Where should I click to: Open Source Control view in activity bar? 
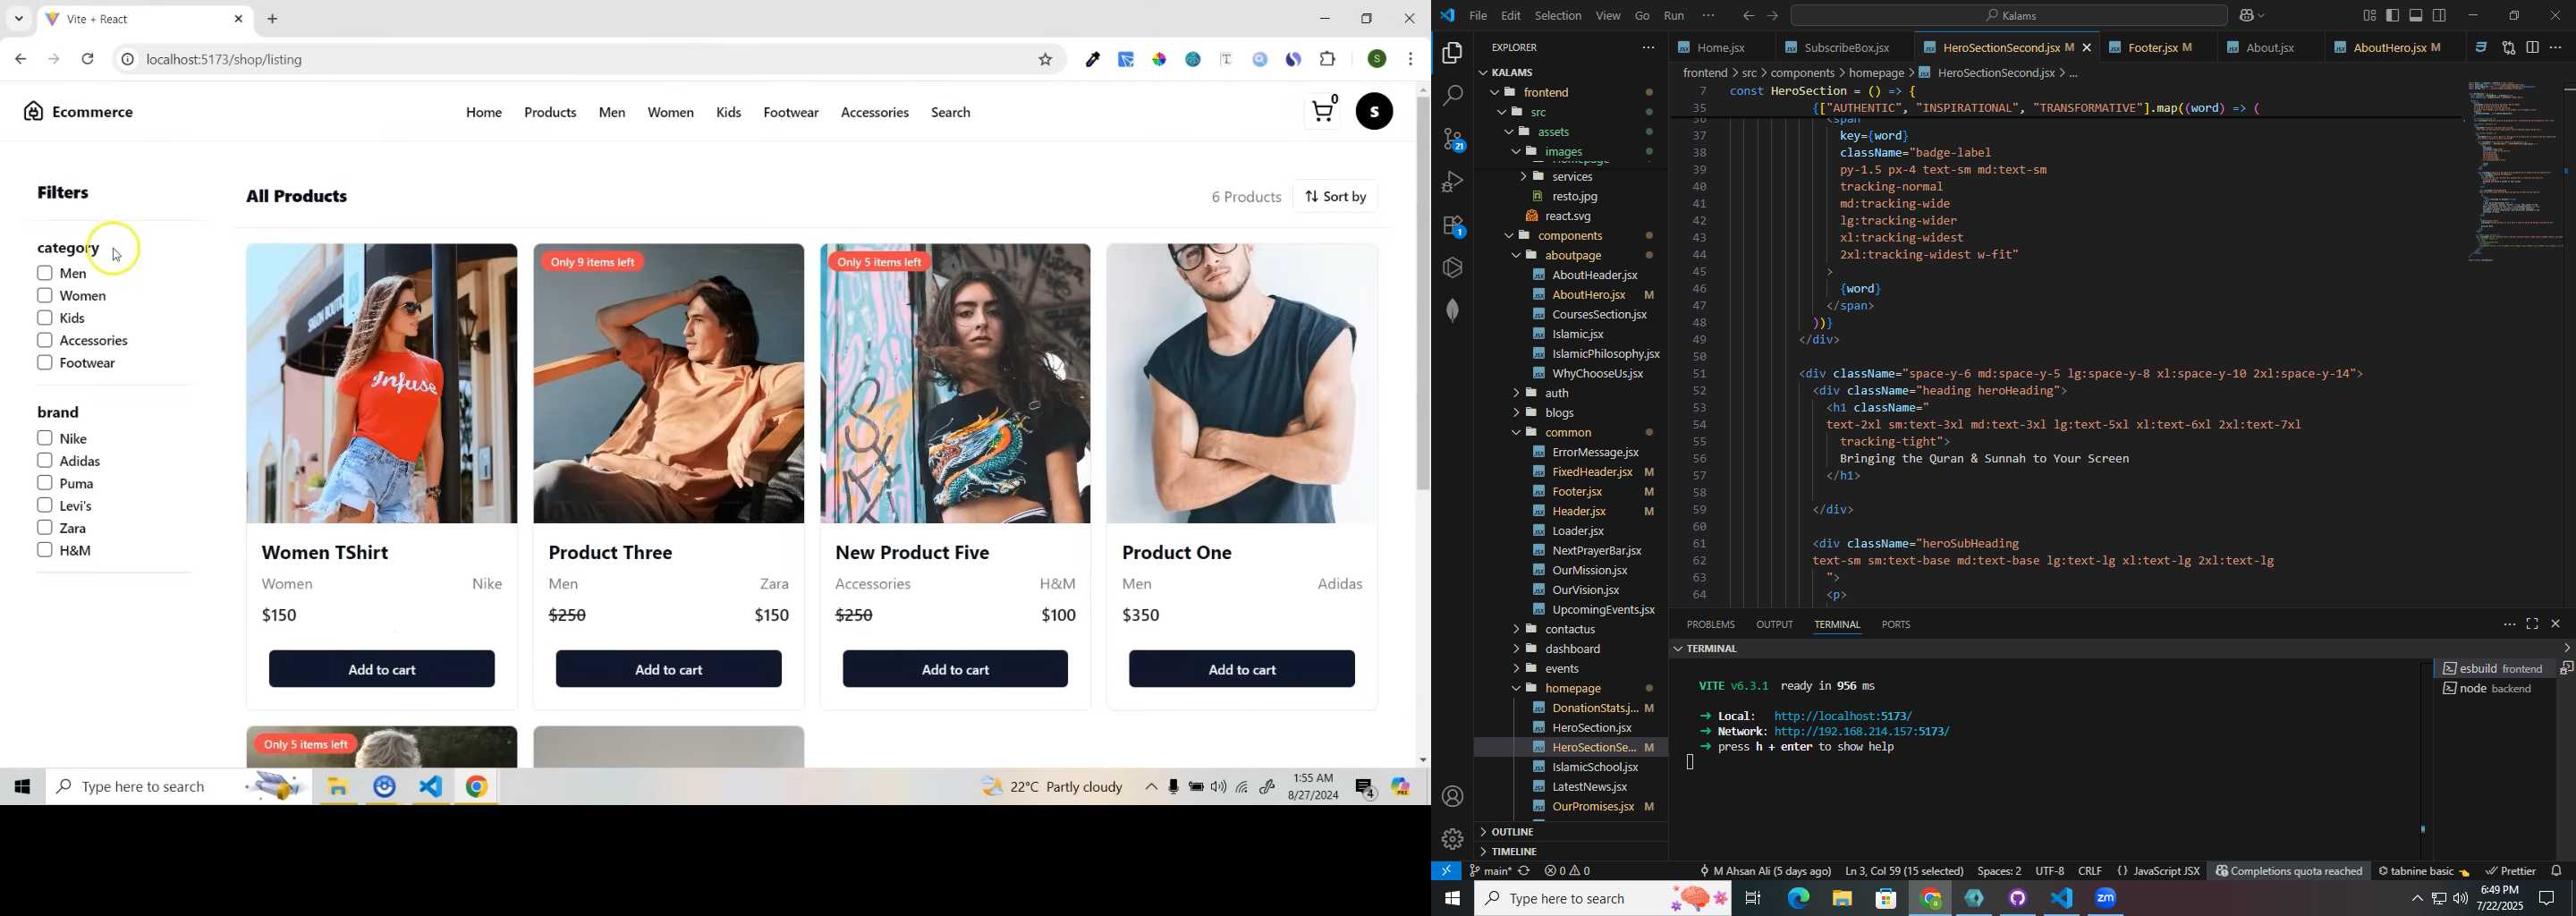coord(1453,139)
